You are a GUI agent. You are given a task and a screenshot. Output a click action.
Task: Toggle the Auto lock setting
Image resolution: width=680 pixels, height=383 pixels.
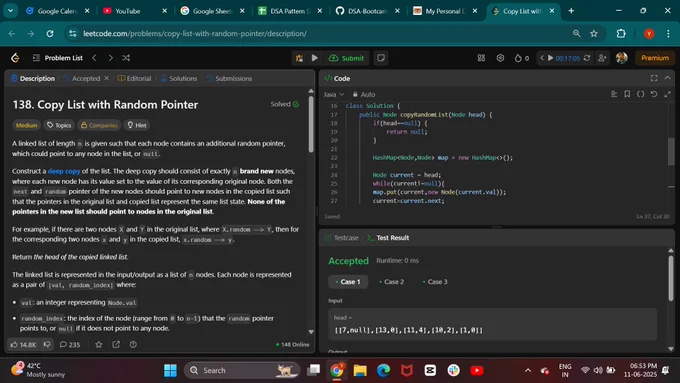(364, 95)
